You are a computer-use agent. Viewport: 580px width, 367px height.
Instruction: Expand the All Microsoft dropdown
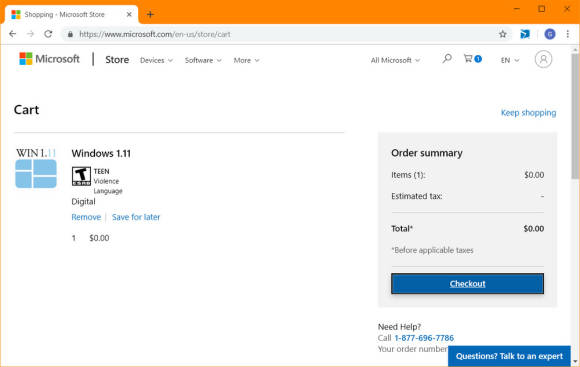(395, 60)
